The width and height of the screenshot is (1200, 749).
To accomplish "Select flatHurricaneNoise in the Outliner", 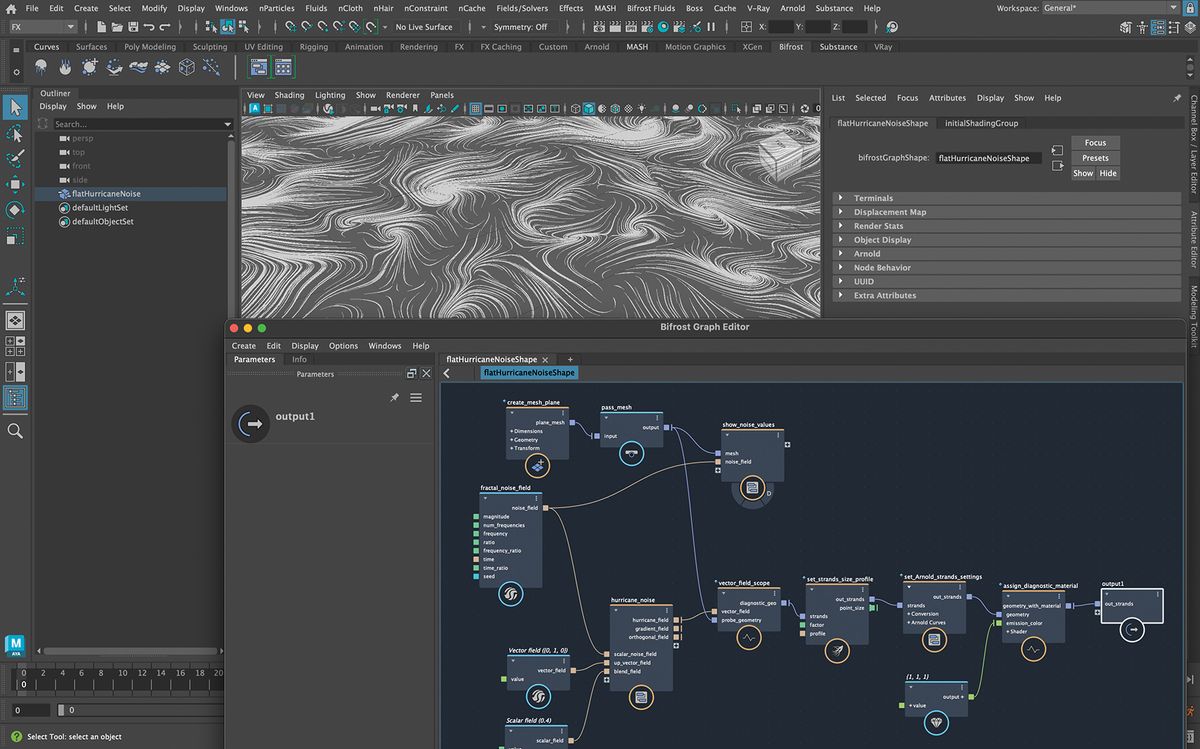I will point(104,193).
